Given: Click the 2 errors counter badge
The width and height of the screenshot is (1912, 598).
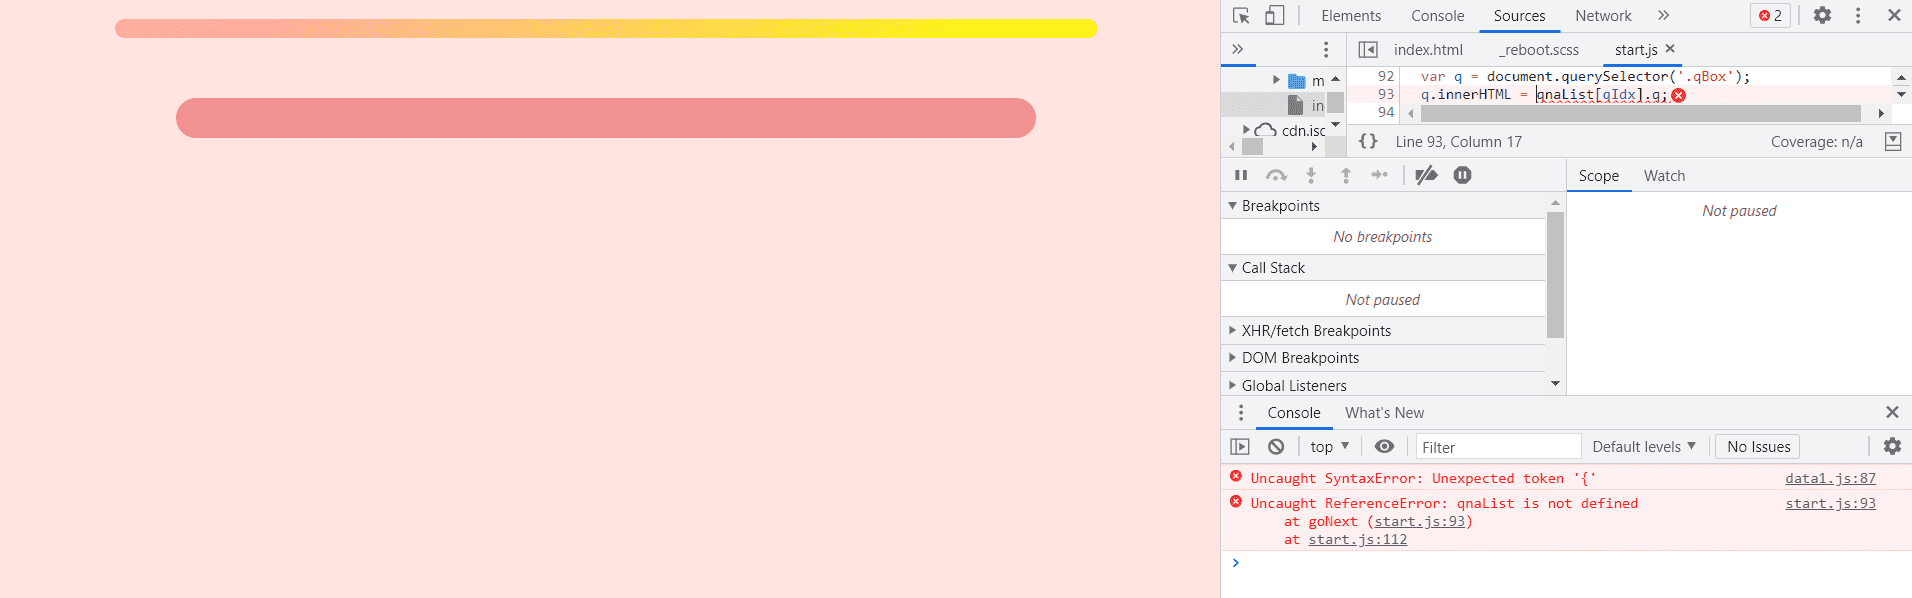Looking at the screenshot, I should pyautogui.click(x=1770, y=15).
